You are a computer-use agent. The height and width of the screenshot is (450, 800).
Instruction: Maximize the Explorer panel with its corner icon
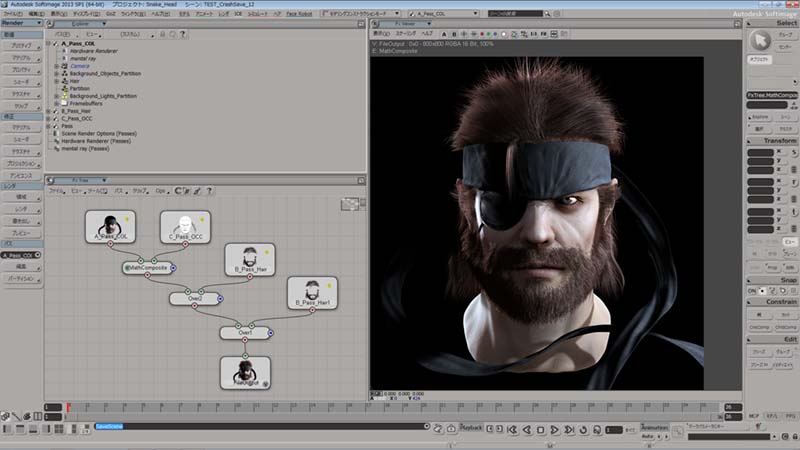[x=361, y=24]
